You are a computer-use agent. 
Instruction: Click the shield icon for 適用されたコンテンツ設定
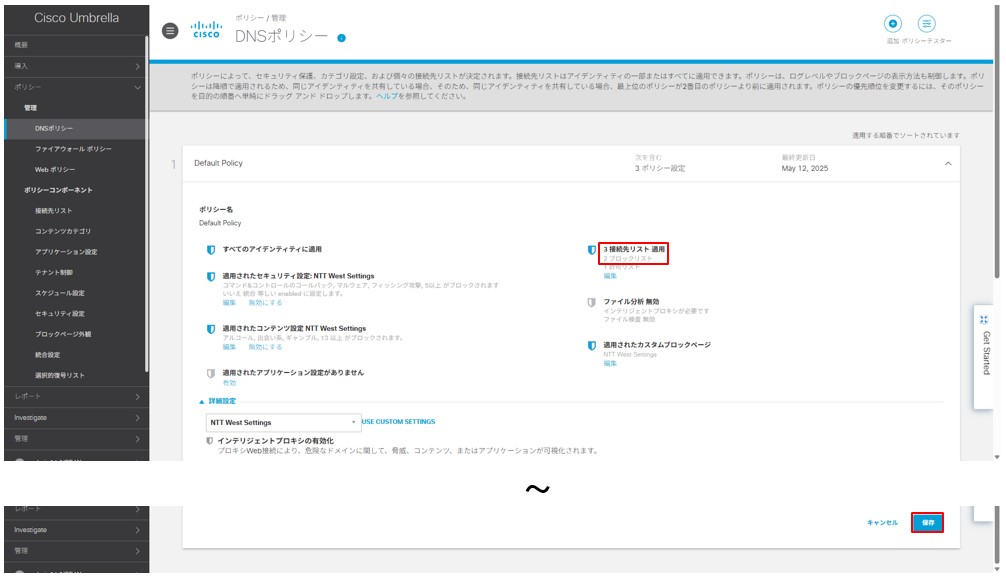tap(210, 329)
